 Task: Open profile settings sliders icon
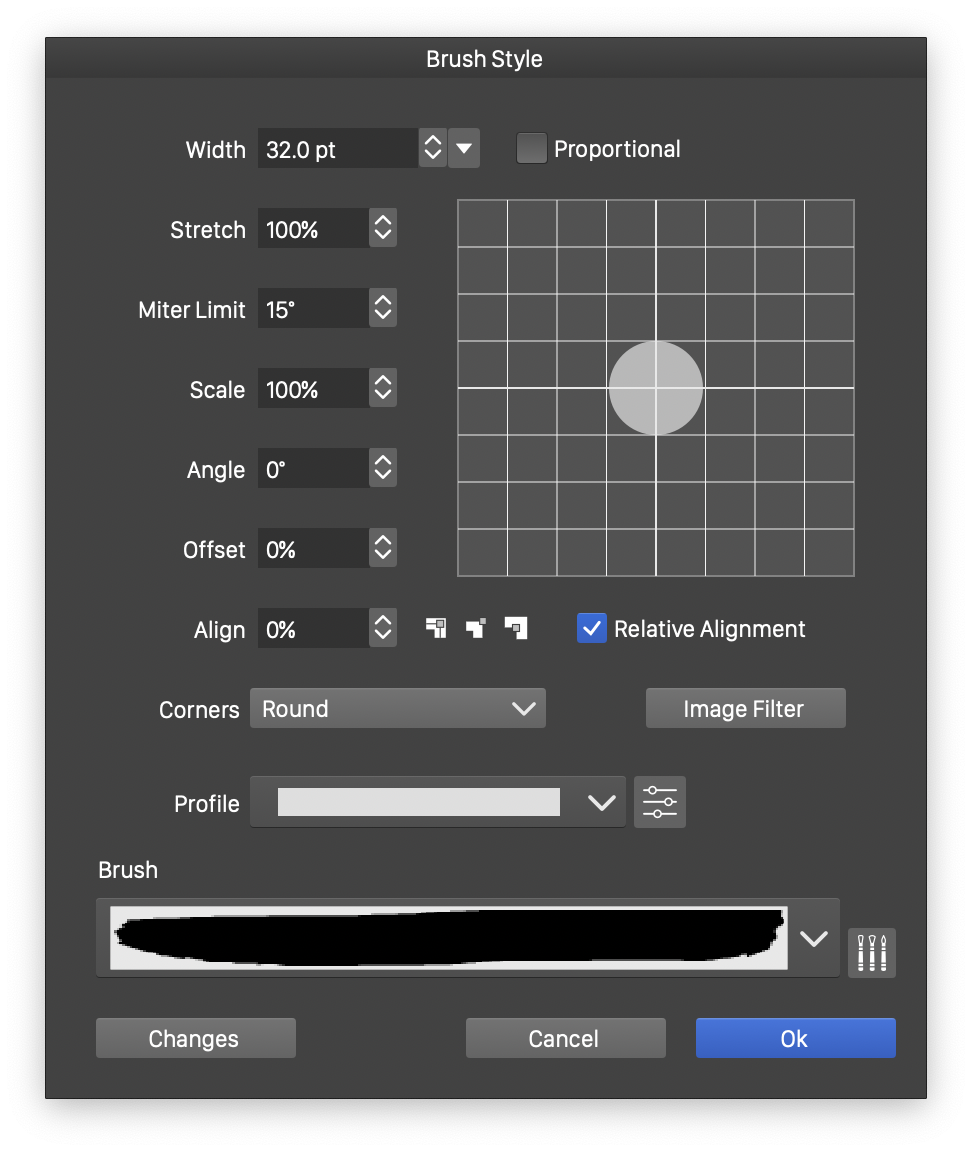(x=660, y=802)
